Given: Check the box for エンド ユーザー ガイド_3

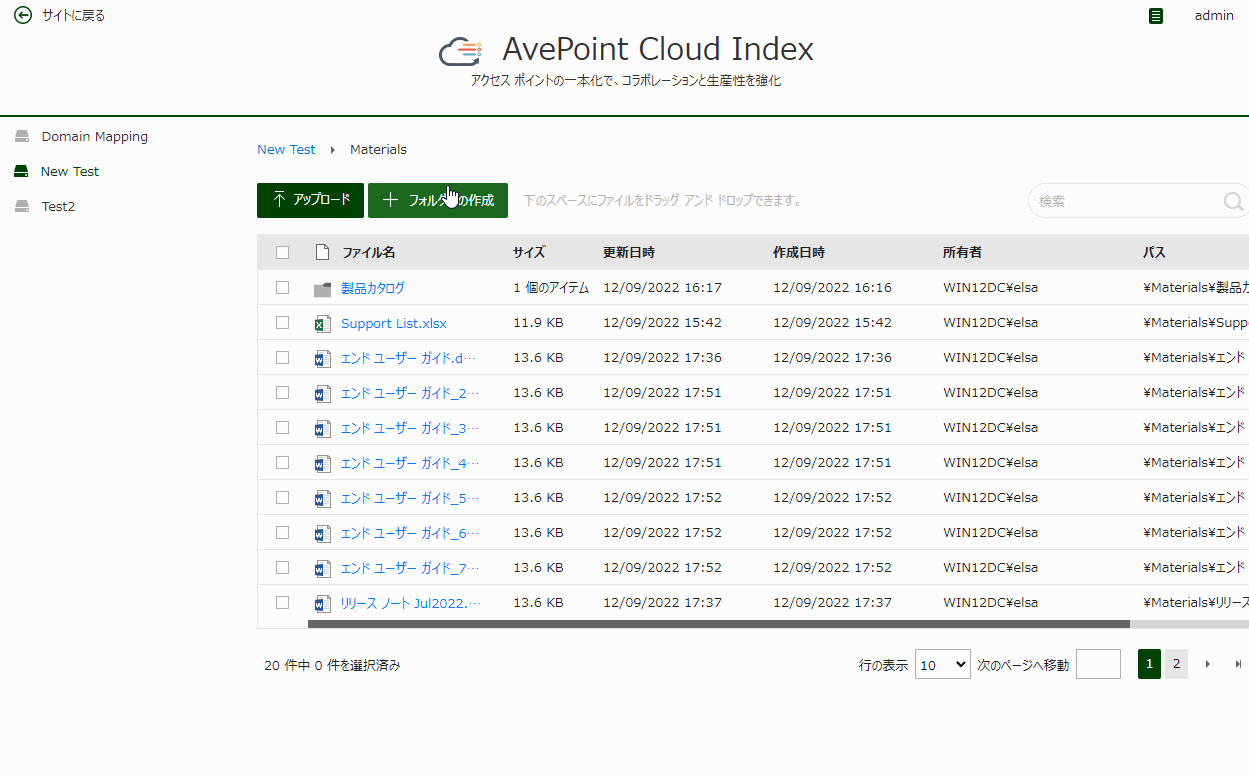Looking at the screenshot, I should pos(283,427).
